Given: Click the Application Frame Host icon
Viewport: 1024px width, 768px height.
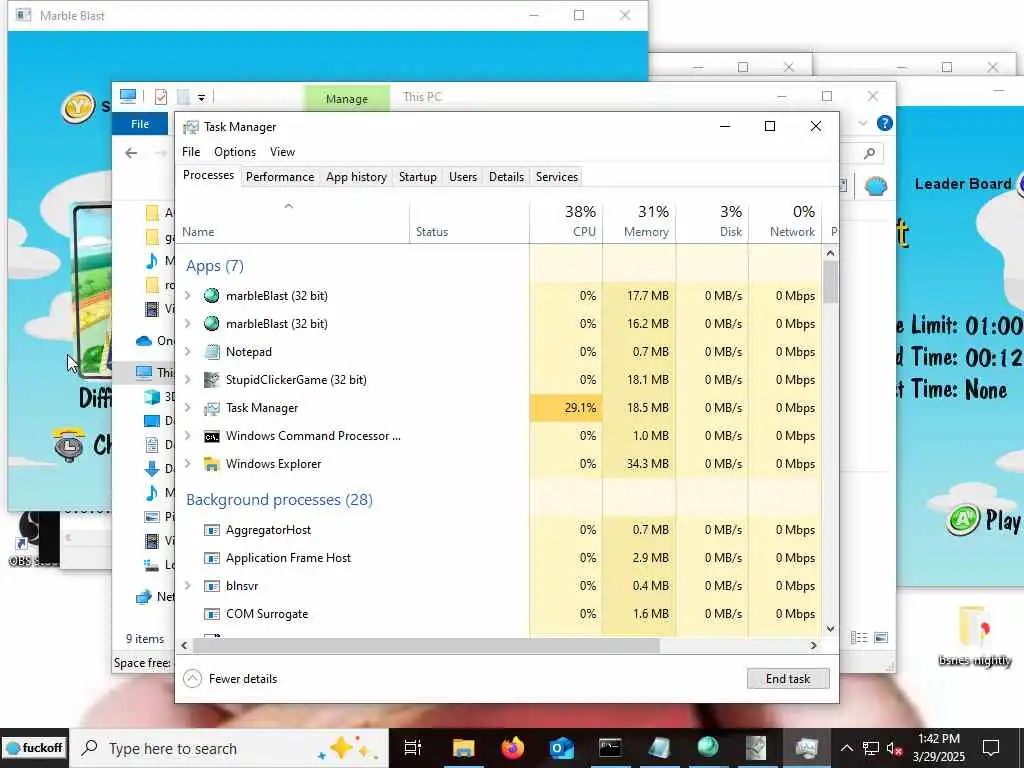Looking at the screenshot, I should coord(212,558).
